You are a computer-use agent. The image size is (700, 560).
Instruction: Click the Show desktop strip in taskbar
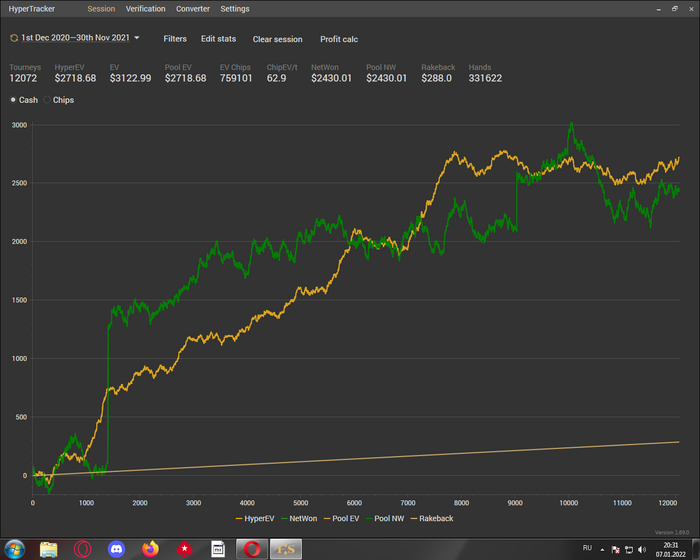click(x=696, y=549)
